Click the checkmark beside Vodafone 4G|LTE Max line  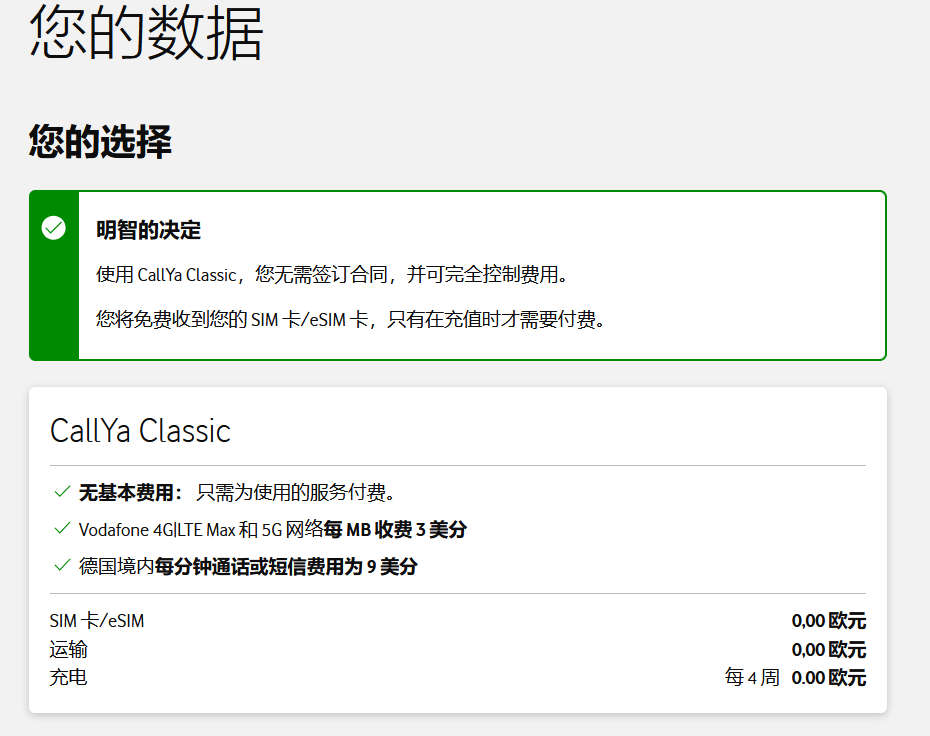tap(62, 528)
